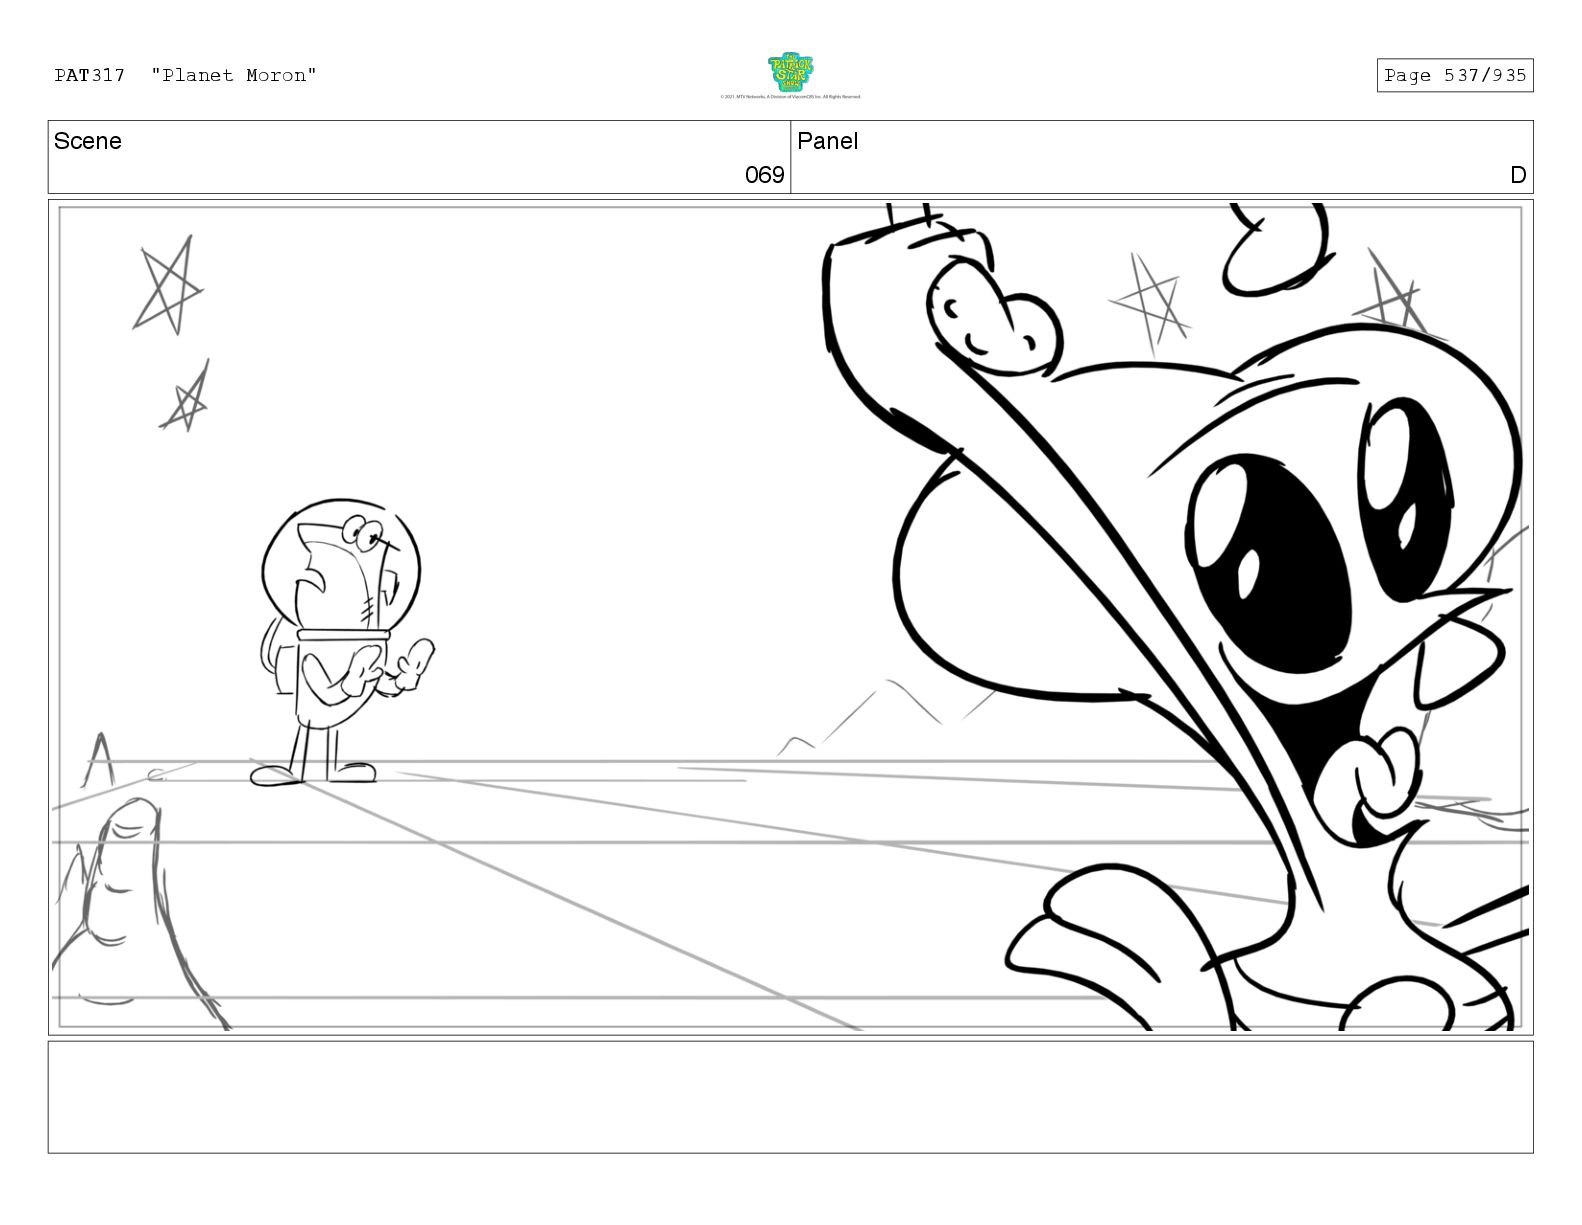Click the empty dialogue notes box

click(x=790, y=1097)
